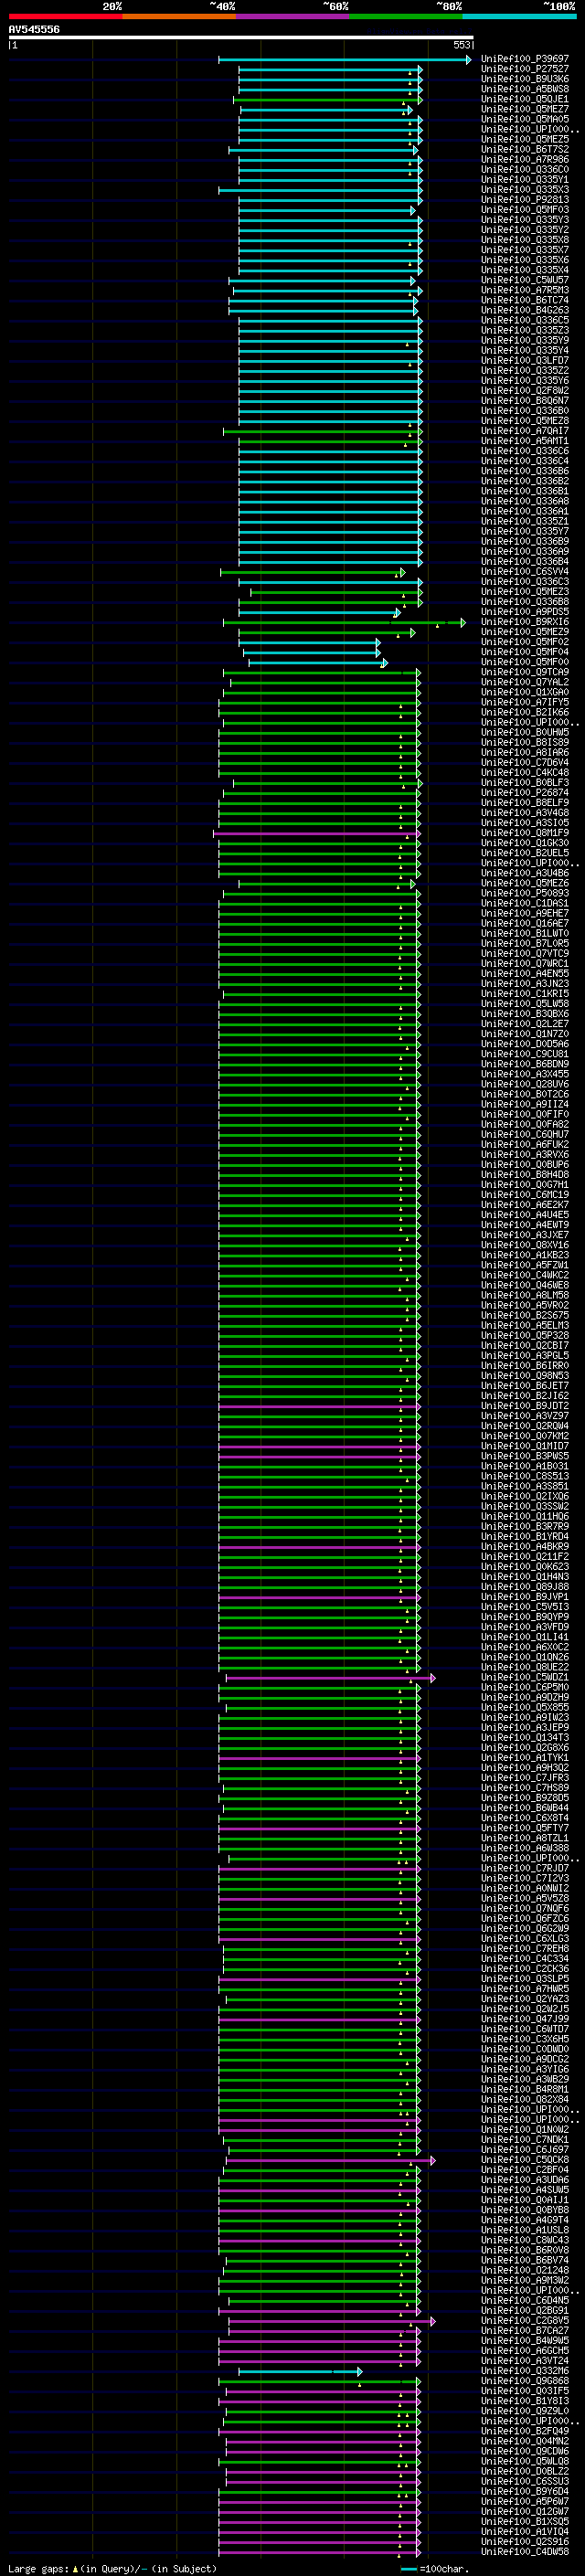585x2576 pixels.
Task: Open hit UniRef100_Q5QJE1
Action: click(x=524, y=99)
